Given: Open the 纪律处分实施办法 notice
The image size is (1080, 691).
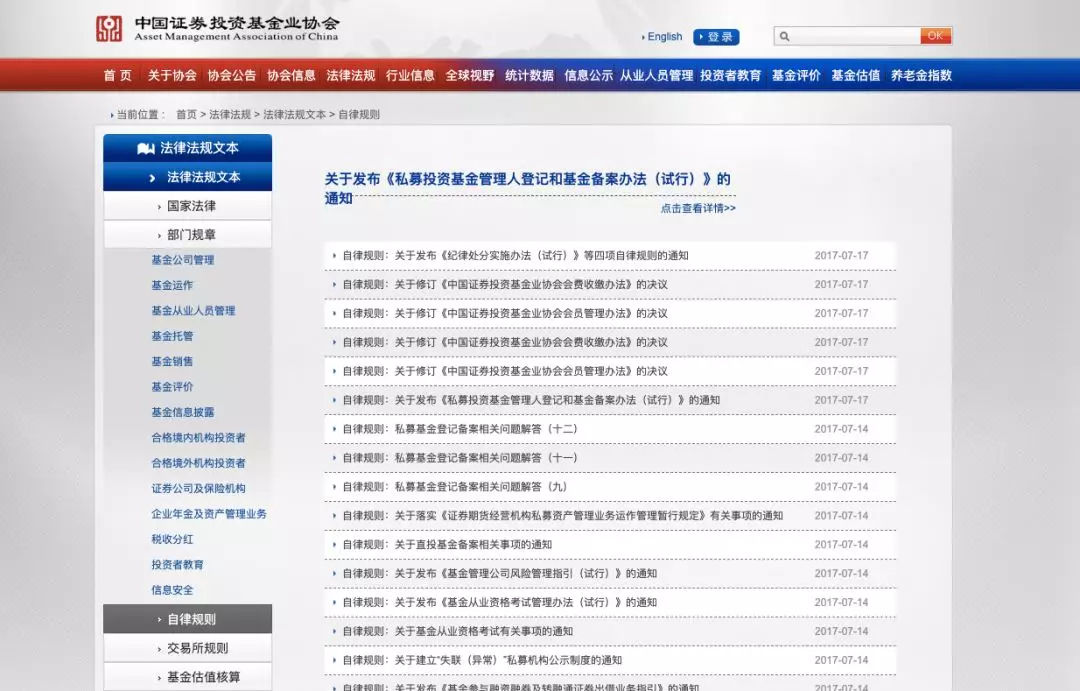Looking at the screenshot, I should click(515, 256).
